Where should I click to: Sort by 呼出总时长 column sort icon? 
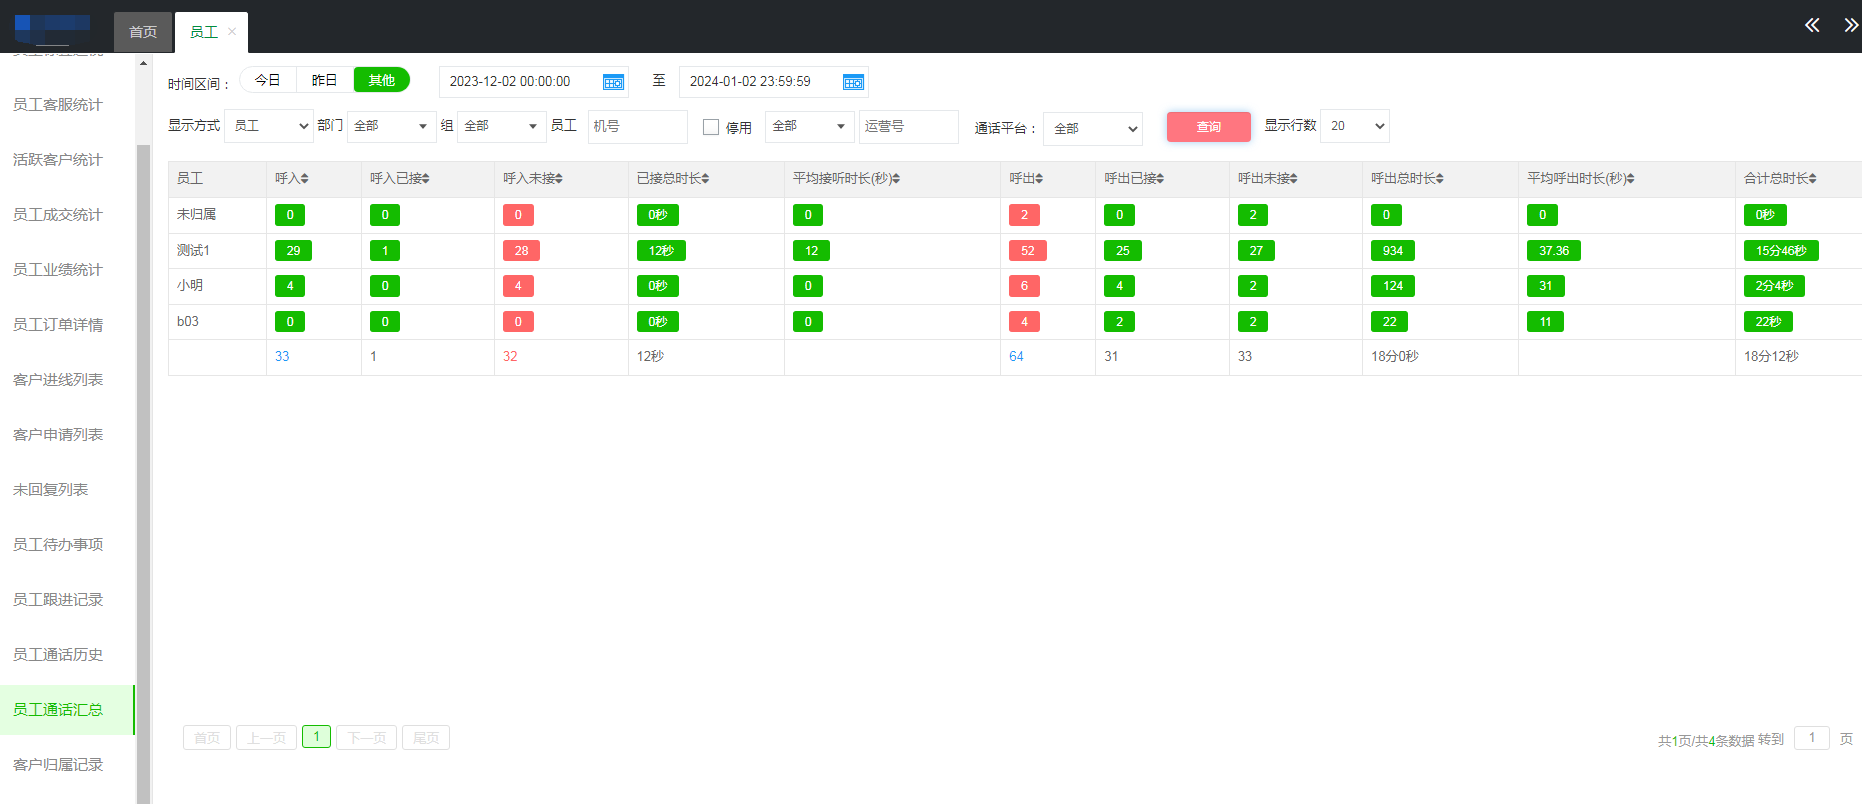coord(1439,179)
